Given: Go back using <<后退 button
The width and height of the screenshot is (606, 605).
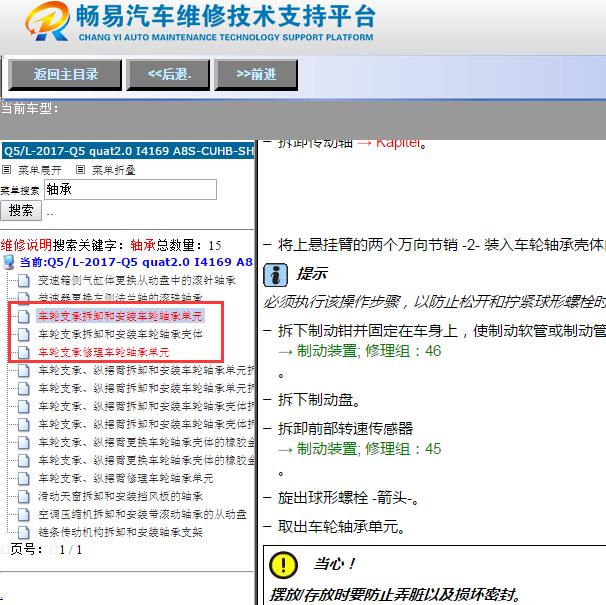Looking at the screenshot, I should (169, 75).
